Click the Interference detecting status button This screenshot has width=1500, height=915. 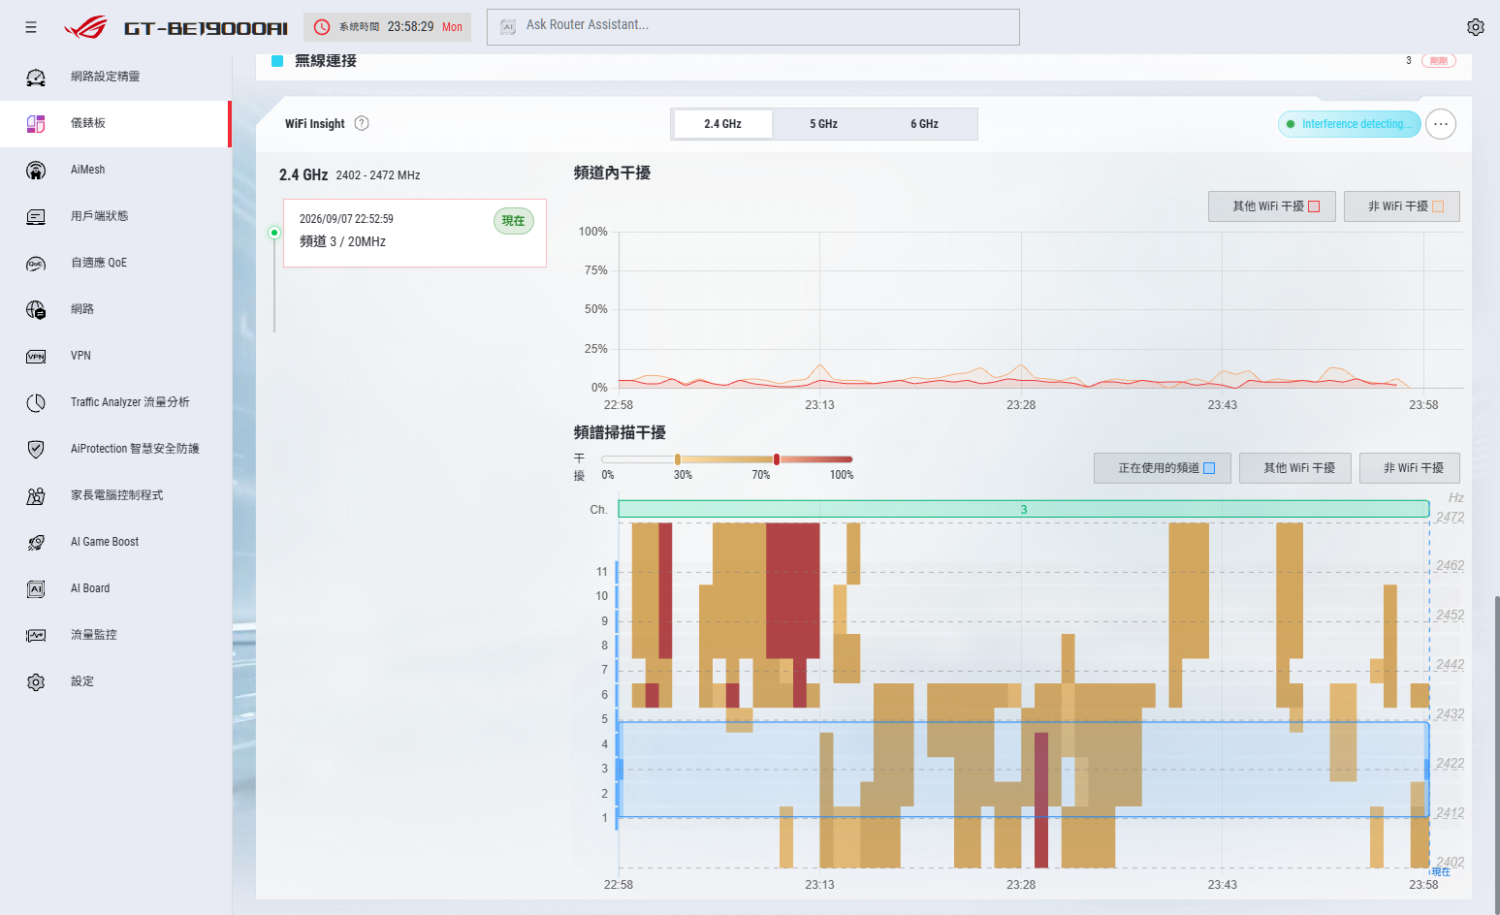(x=1349, y=124)
